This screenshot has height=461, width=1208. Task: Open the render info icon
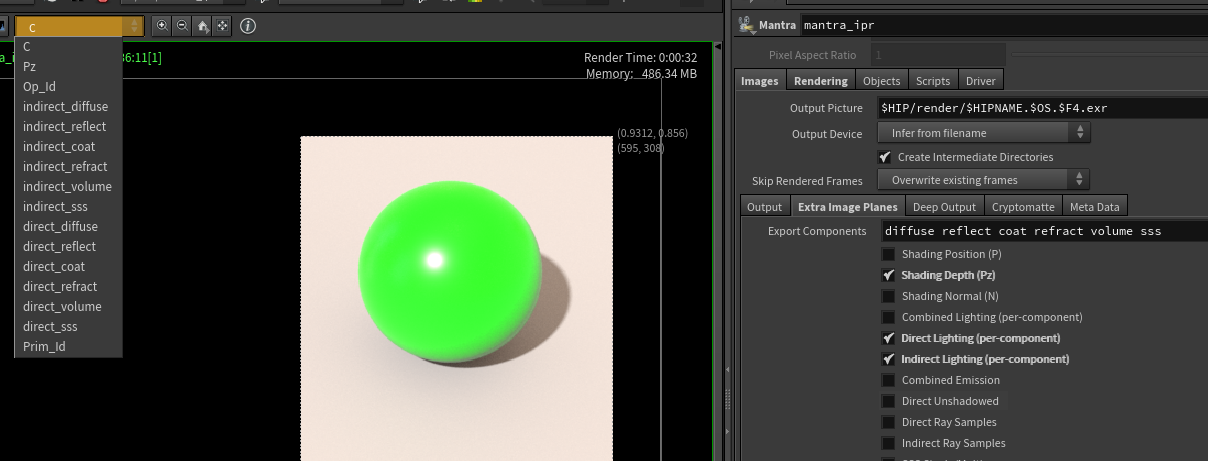[248, 26]
